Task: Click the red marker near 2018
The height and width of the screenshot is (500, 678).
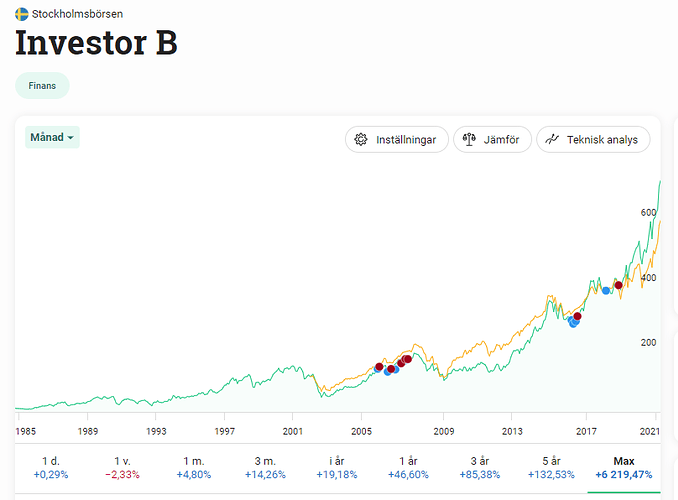Action: 618,285
